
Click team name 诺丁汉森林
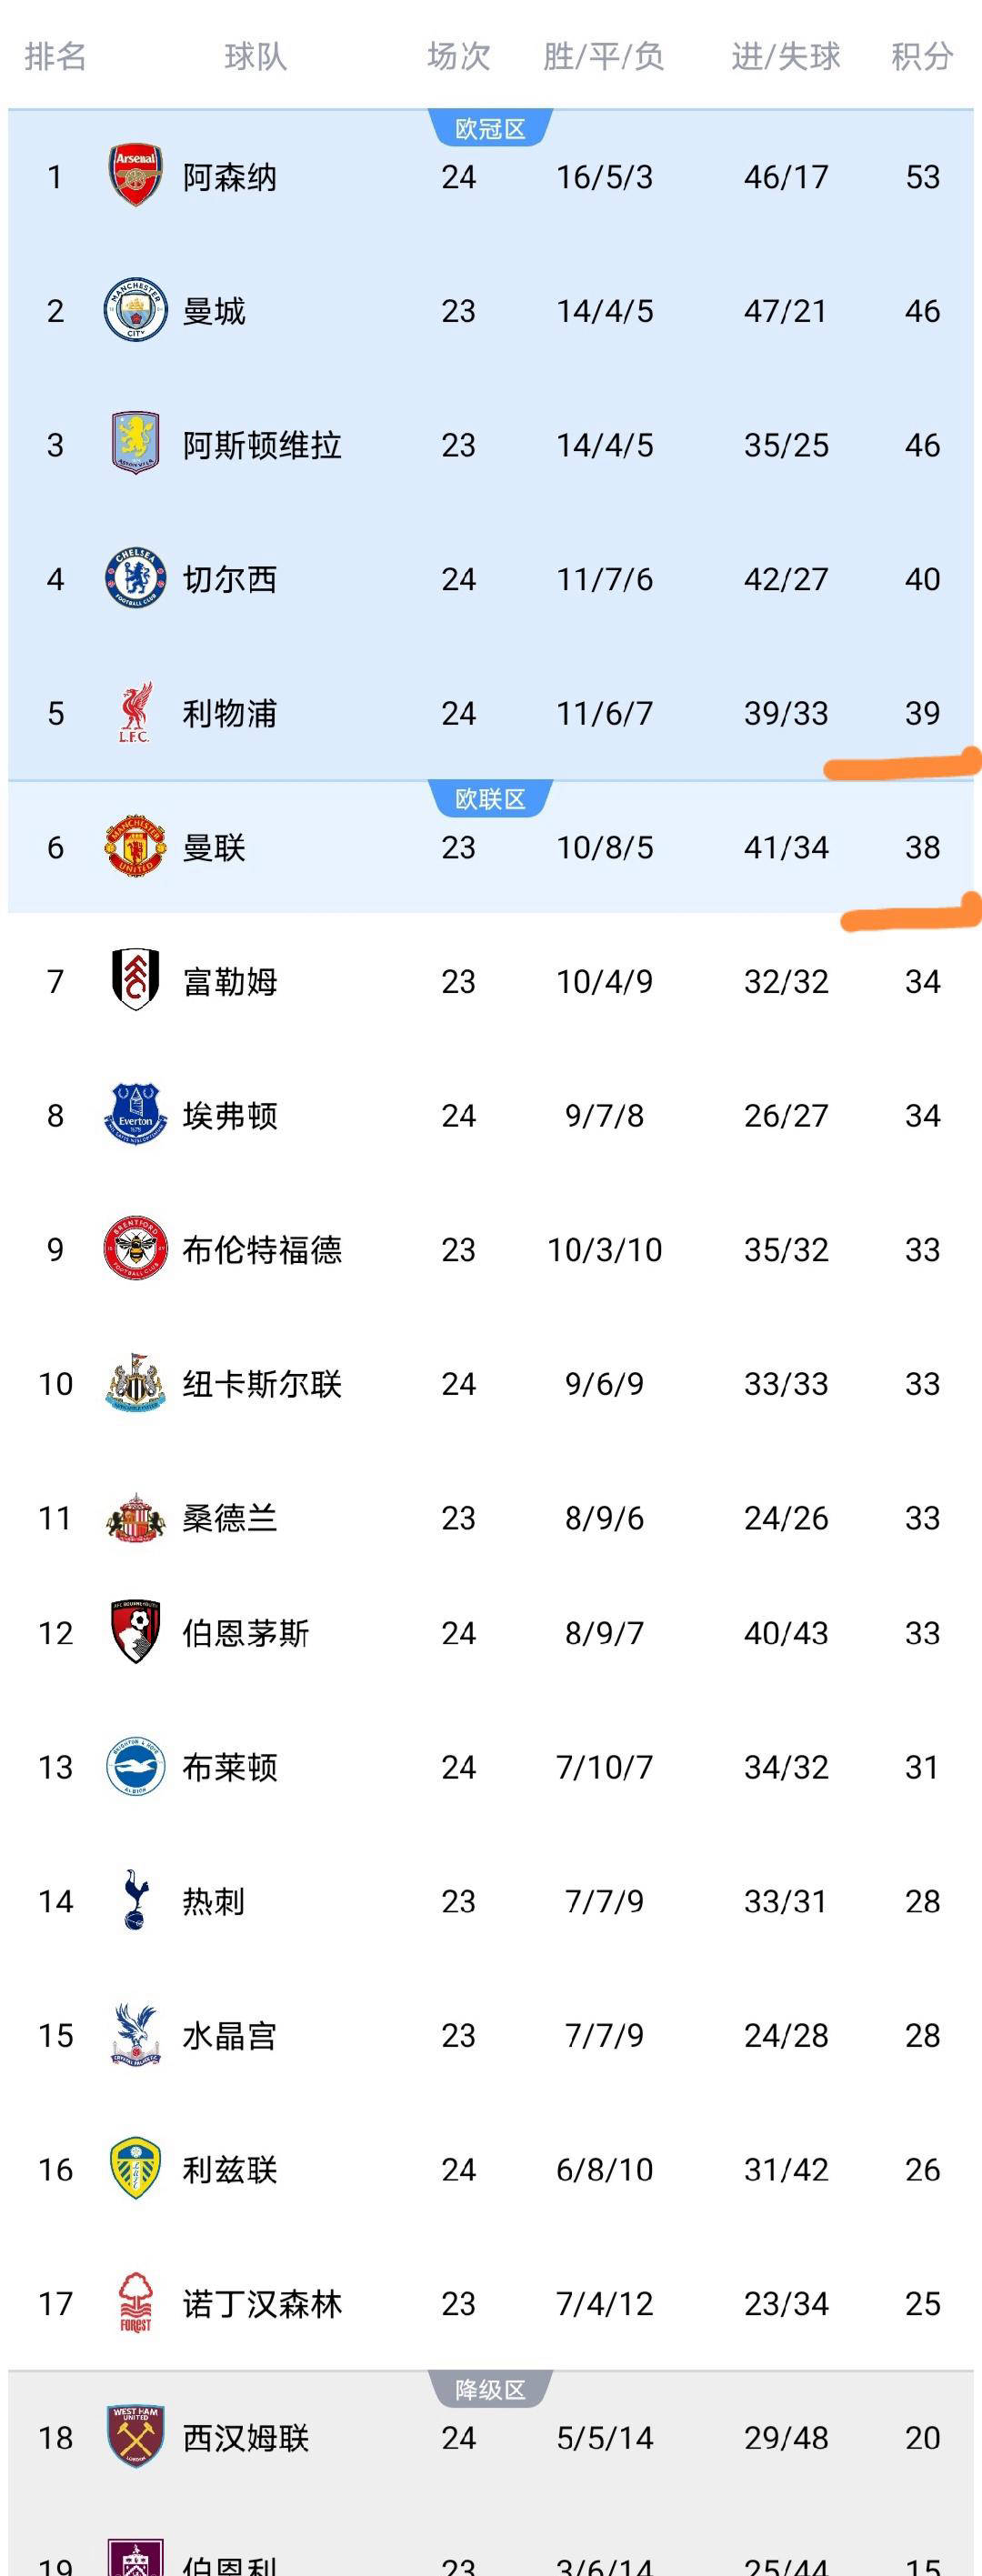coord(262,2303)
